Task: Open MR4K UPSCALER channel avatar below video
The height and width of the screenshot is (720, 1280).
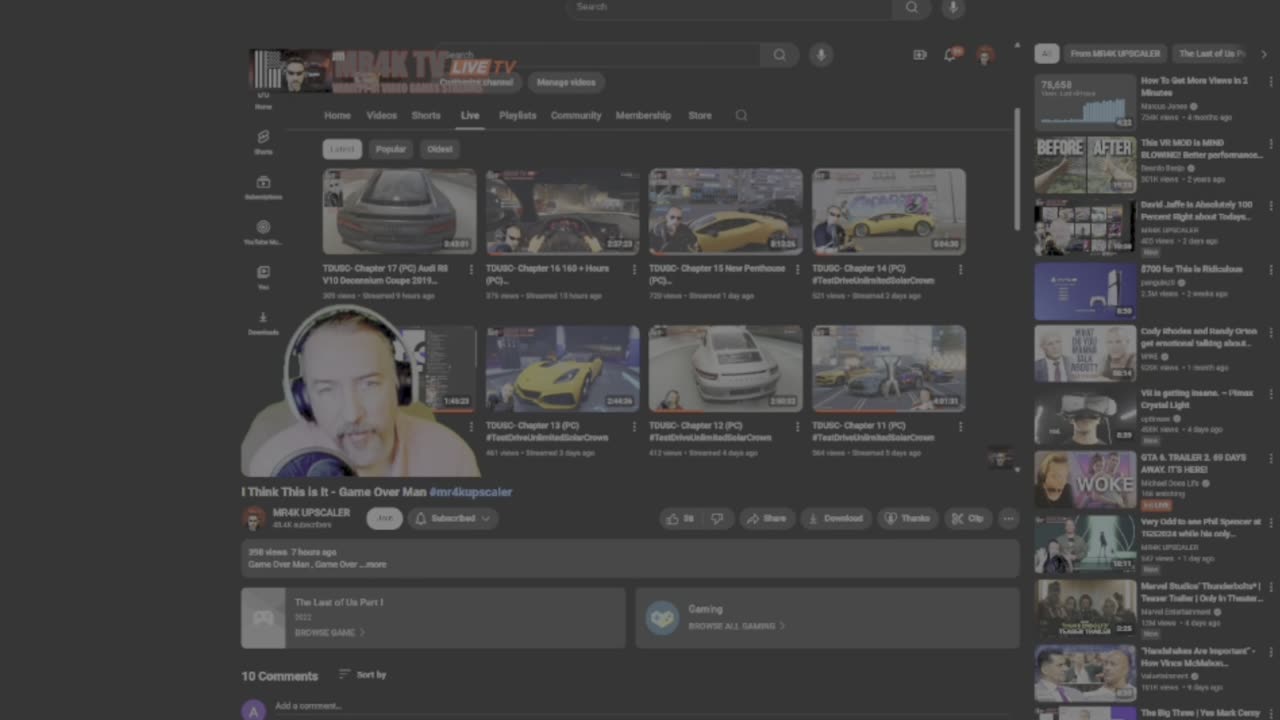Action: click(254, 518)
